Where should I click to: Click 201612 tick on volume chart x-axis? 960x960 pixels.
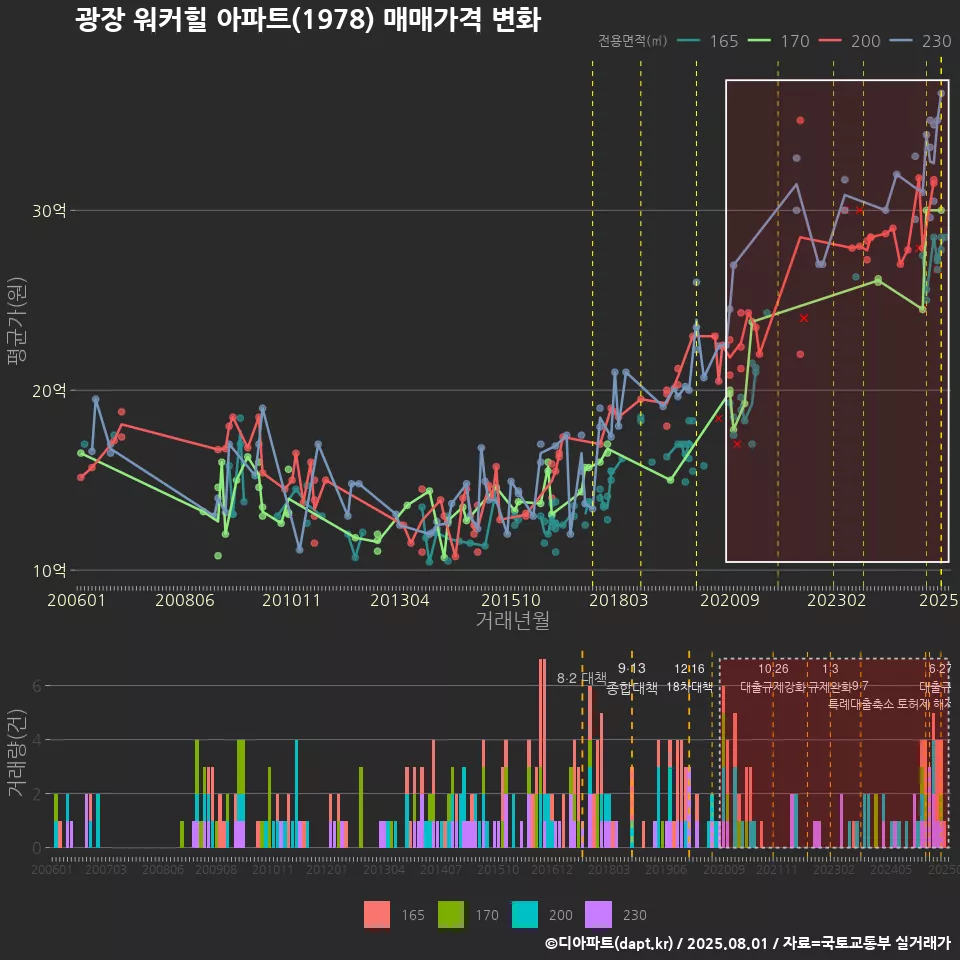tap(552, 869)
